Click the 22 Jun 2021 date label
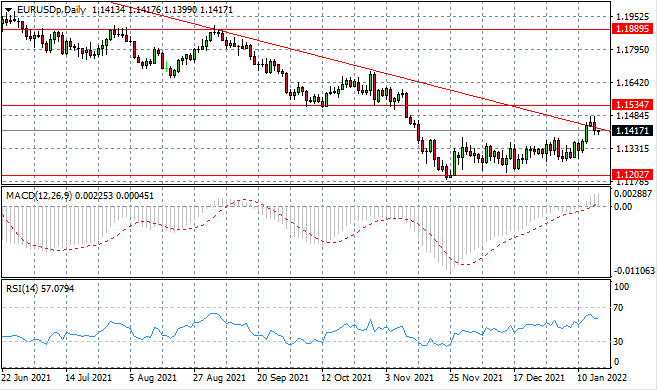The width and height of the screenshot is (658, 390). [x=26, y=378]
